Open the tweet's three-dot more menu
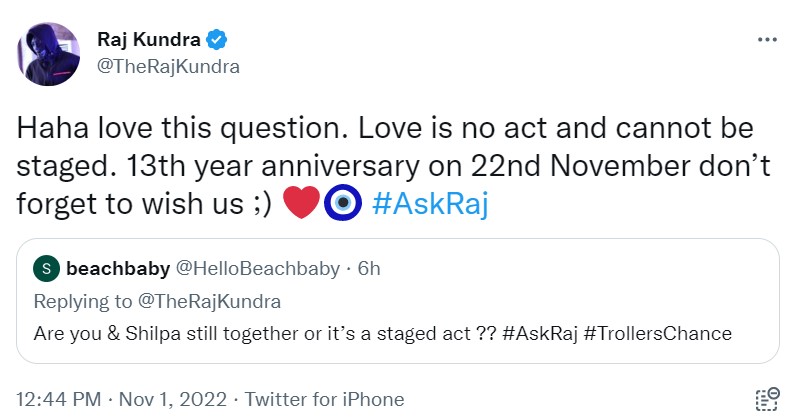The width and height of the screenshot is (799, 418). (767, 41)
